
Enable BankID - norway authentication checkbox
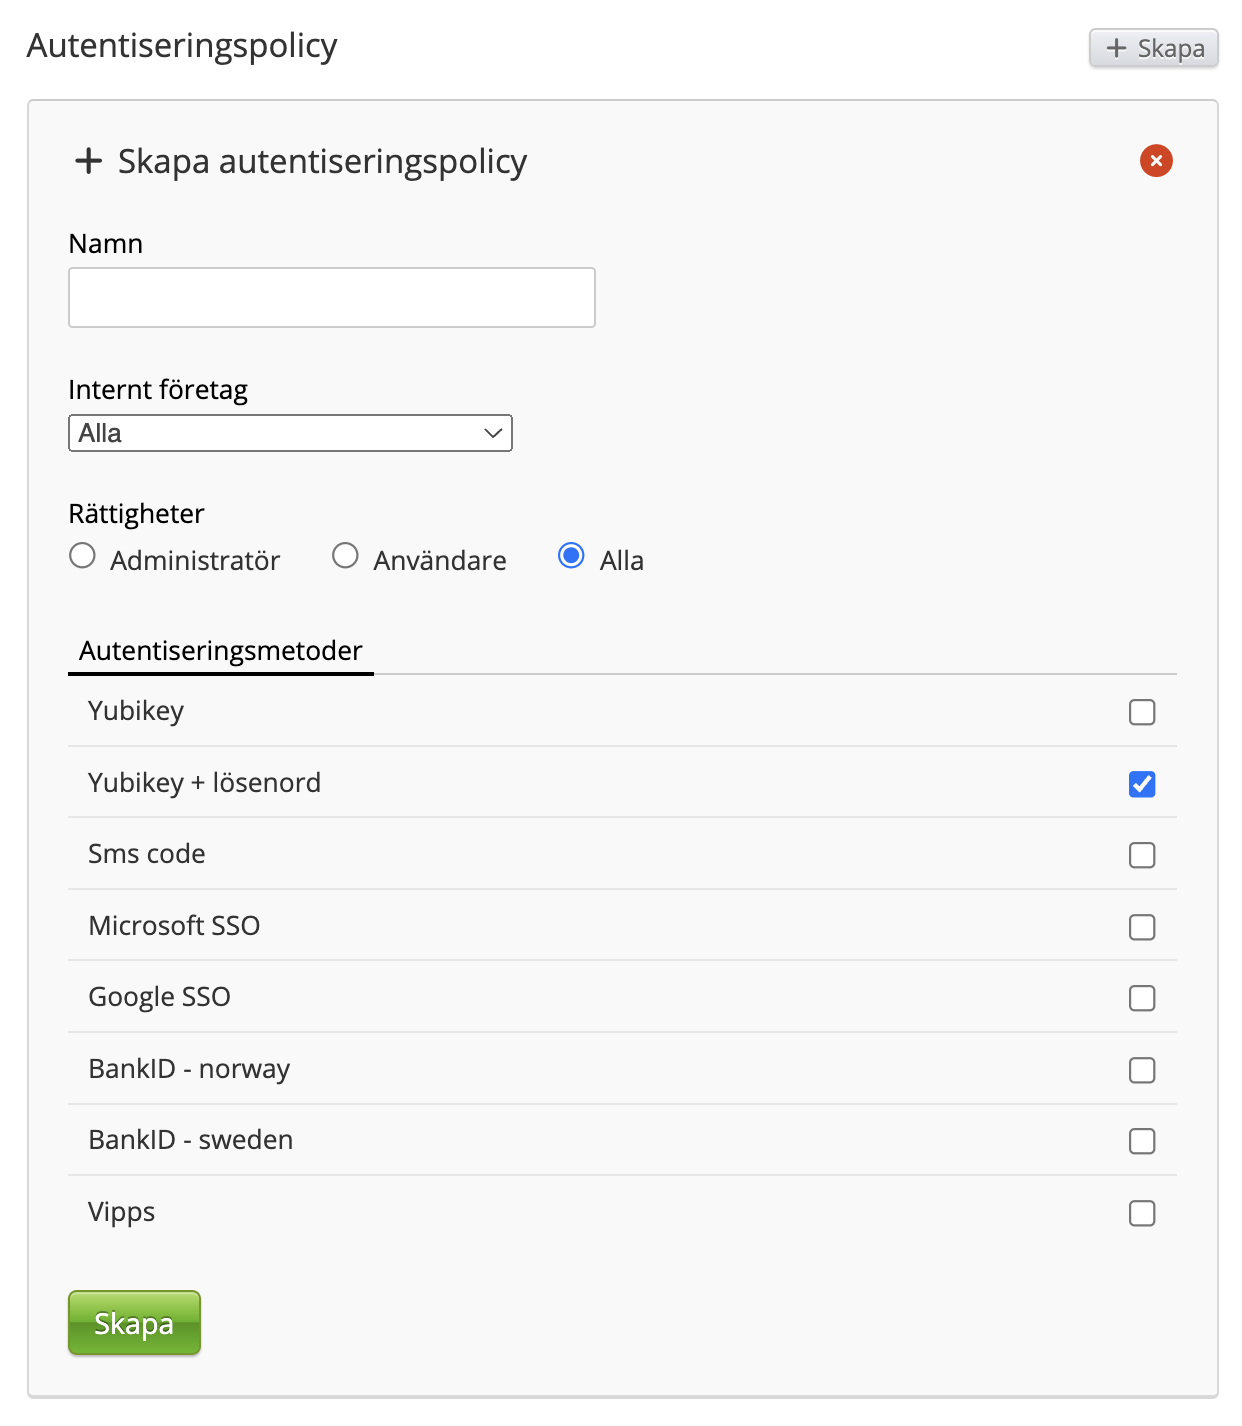pos(1141,1070)
